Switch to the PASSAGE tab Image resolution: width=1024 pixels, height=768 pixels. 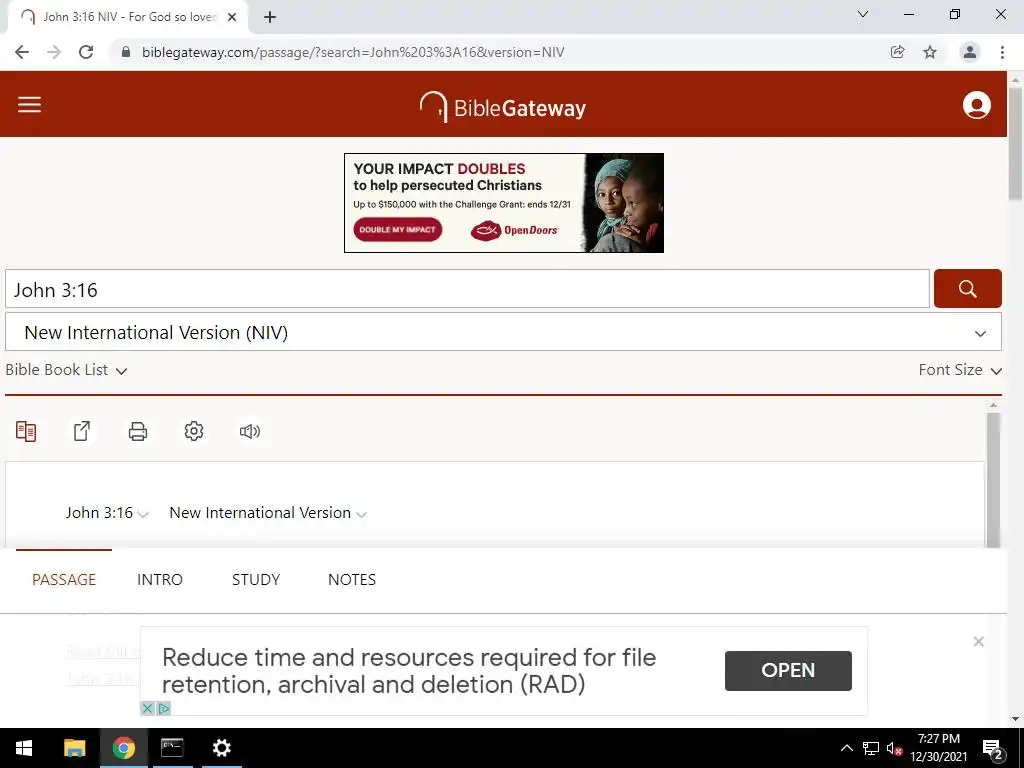(64, 579)
